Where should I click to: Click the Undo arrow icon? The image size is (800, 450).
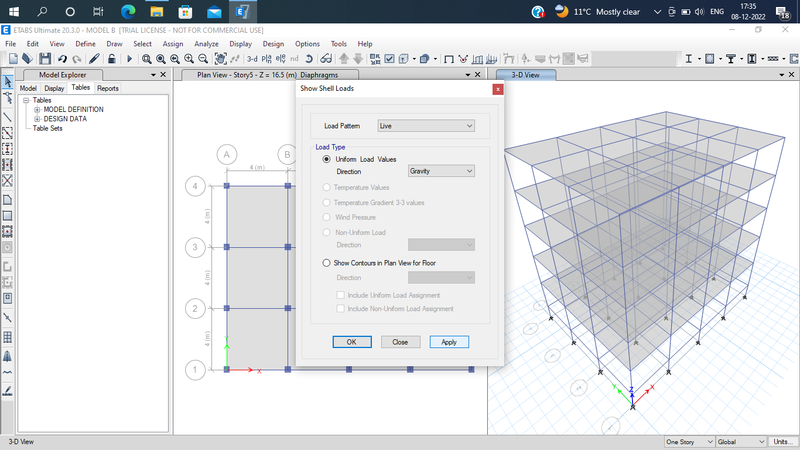point(62,59)
